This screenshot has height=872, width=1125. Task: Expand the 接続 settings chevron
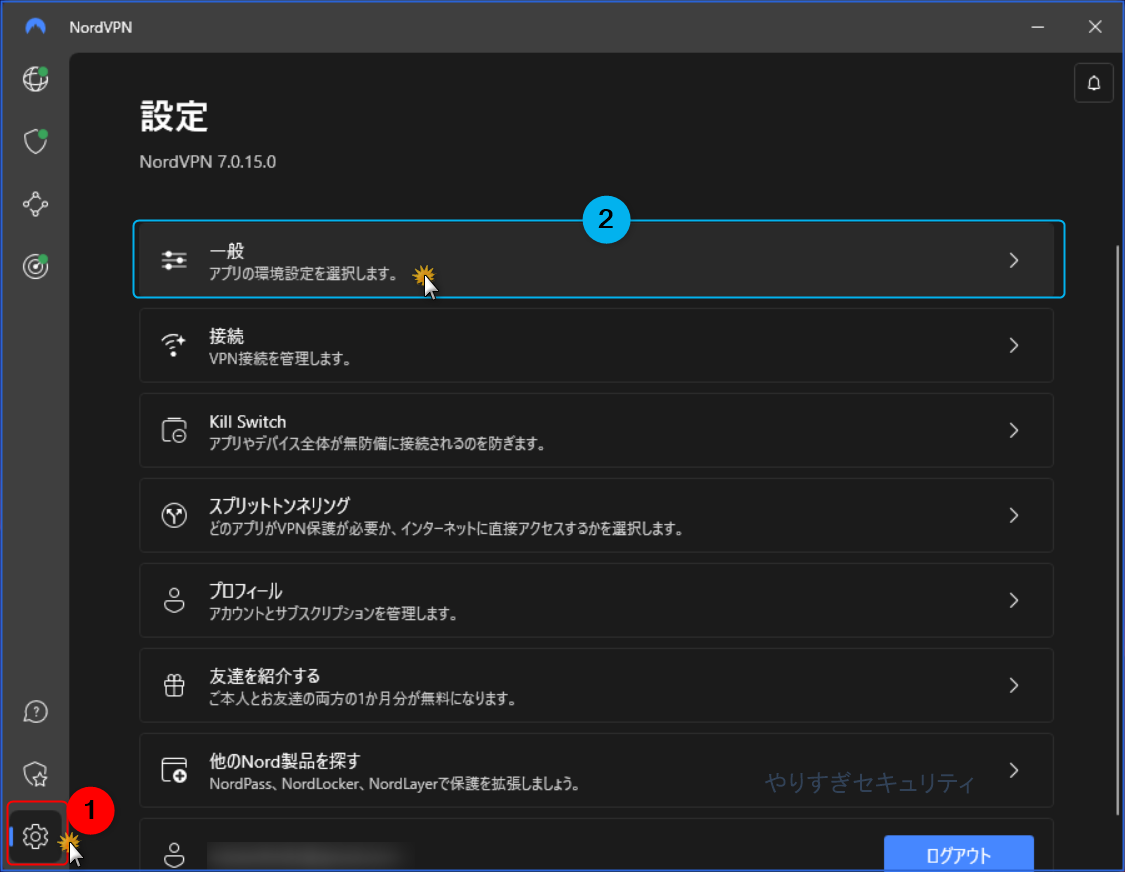pos(1014,345)
